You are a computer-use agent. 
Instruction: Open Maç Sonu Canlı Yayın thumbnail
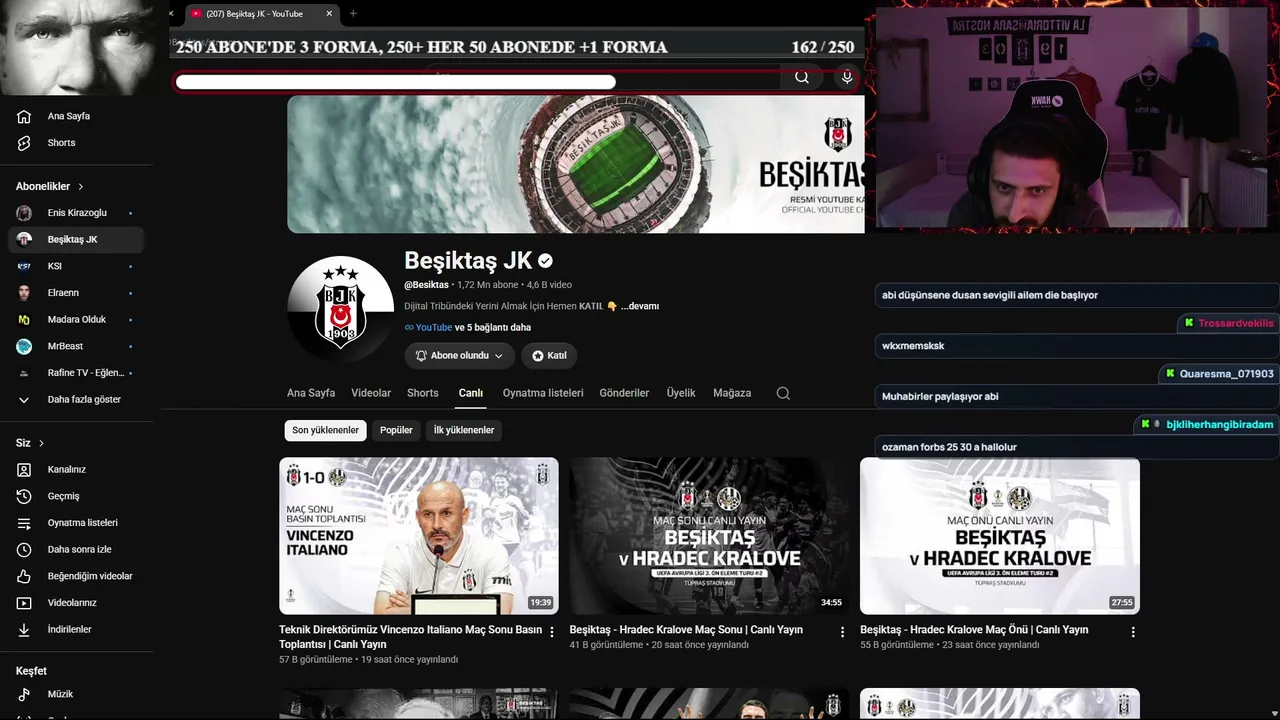[x=709, y=536]
